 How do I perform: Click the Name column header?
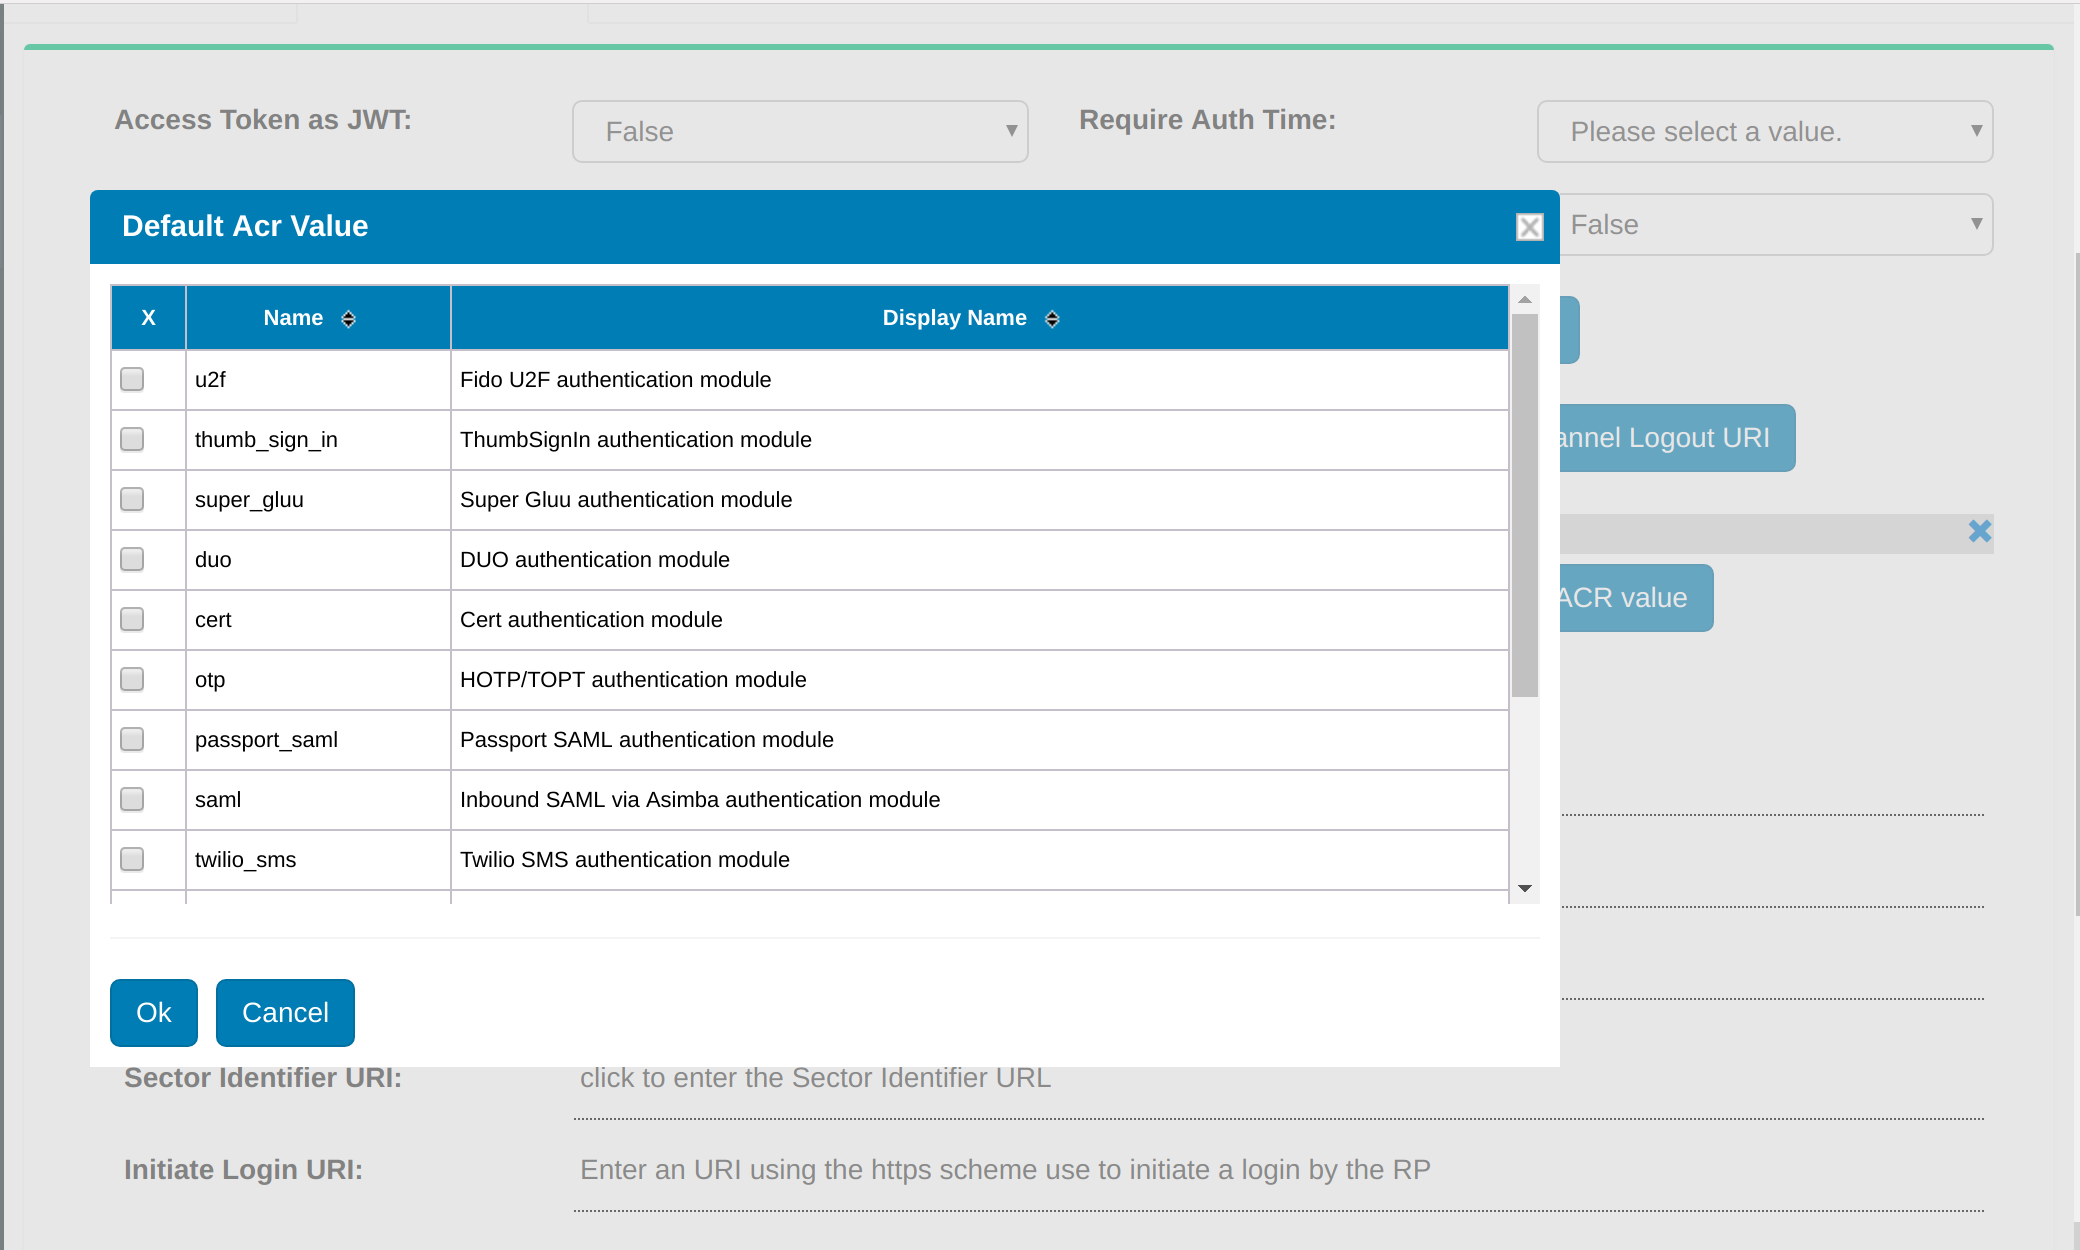tap(293, 318)
